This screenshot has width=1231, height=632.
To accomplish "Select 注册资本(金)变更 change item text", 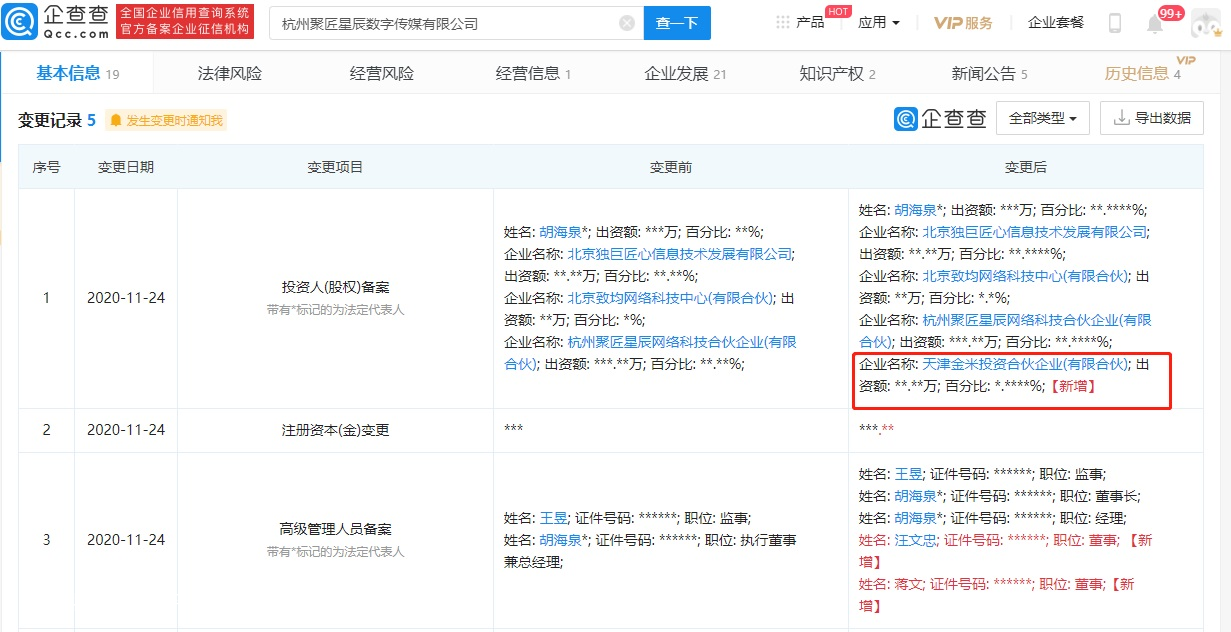I will (335, 430).
